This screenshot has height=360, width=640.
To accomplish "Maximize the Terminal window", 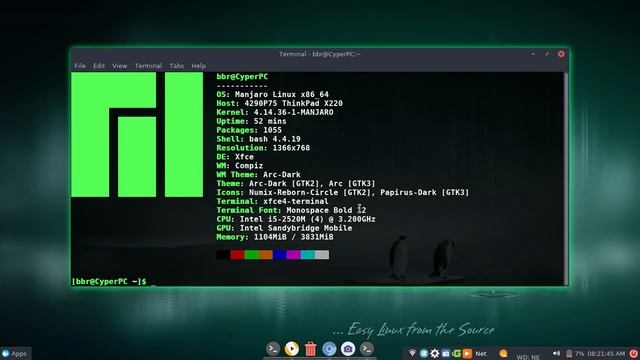I will [547, 54].
